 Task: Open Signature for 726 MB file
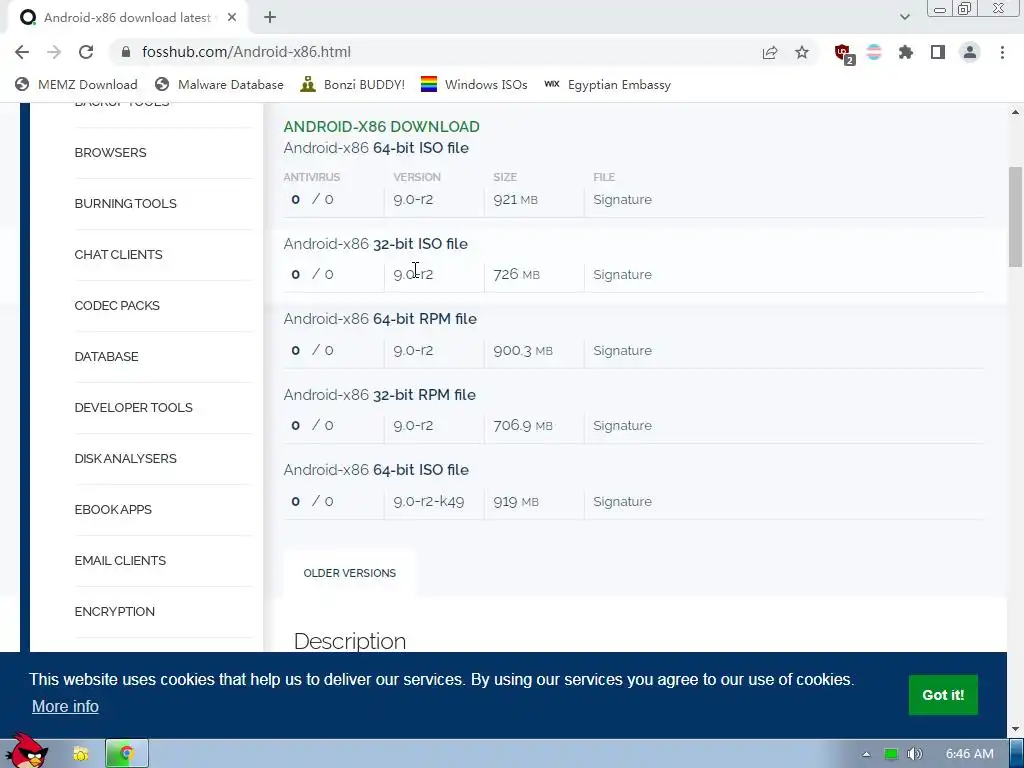622,275
